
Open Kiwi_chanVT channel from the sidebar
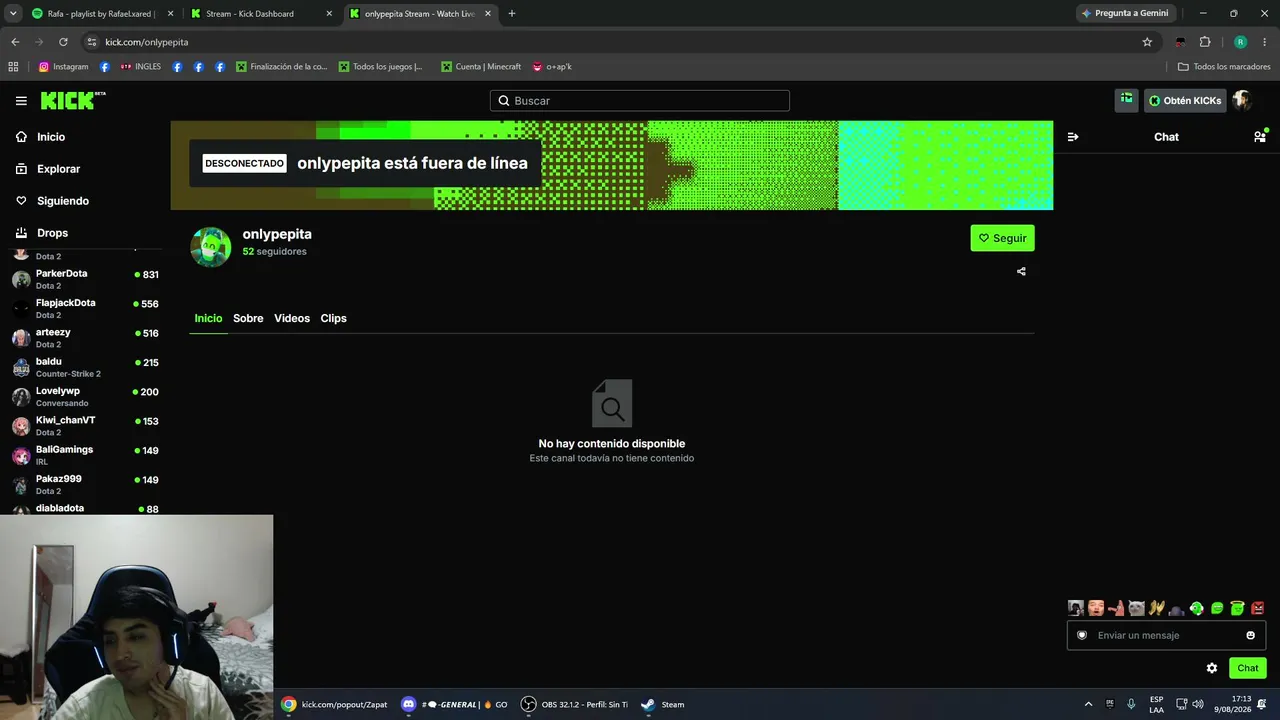point(85,426)
